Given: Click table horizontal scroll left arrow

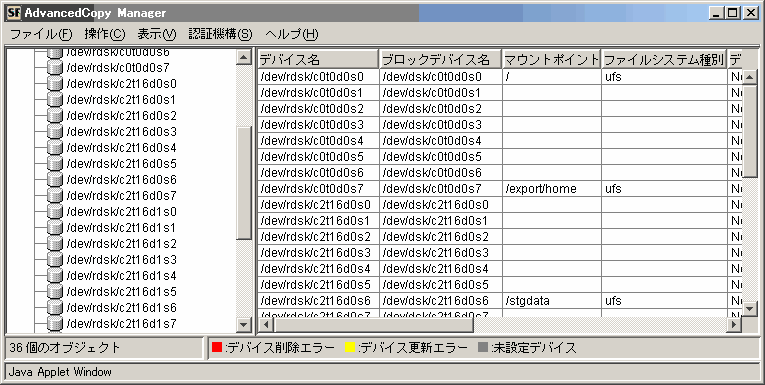Looking at the screenshot, I should click(x=266, y=324).
